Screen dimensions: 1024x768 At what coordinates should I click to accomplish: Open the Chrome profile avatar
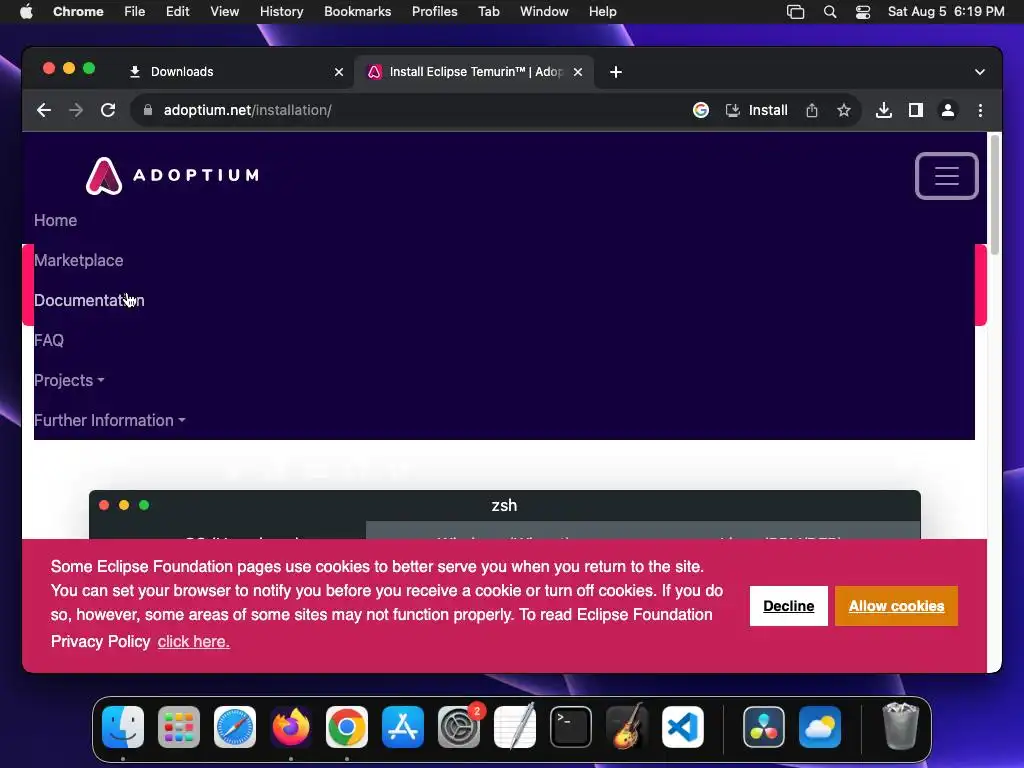(x=948, y=110)
